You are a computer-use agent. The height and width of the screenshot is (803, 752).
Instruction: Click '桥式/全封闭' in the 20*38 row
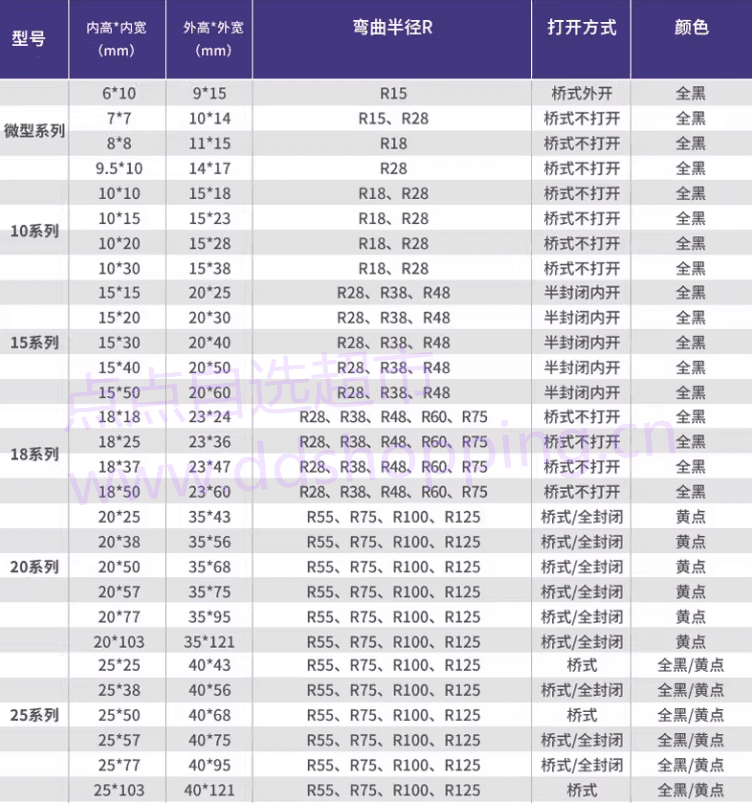tap(581, 542)
